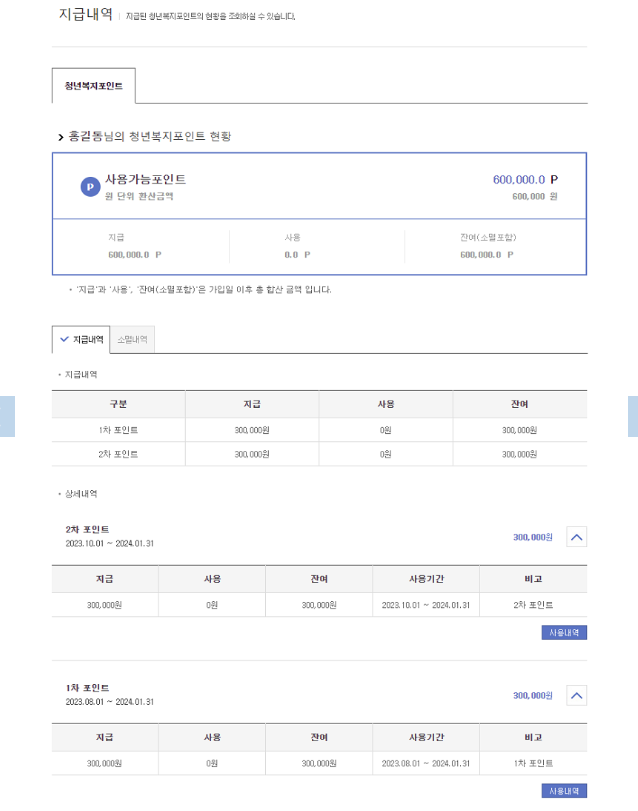Select the 2차 포인트 row in 지급내역 table
This screenshot has height=811, width=638.
click(x=320, y=454)
